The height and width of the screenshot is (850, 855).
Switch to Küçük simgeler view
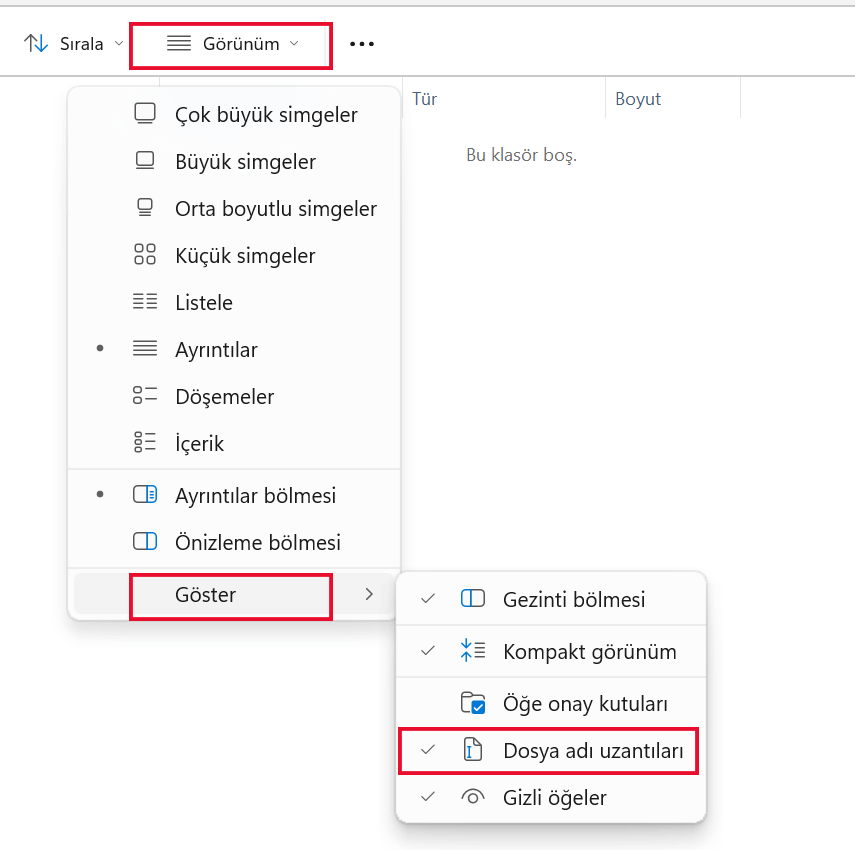234,255
